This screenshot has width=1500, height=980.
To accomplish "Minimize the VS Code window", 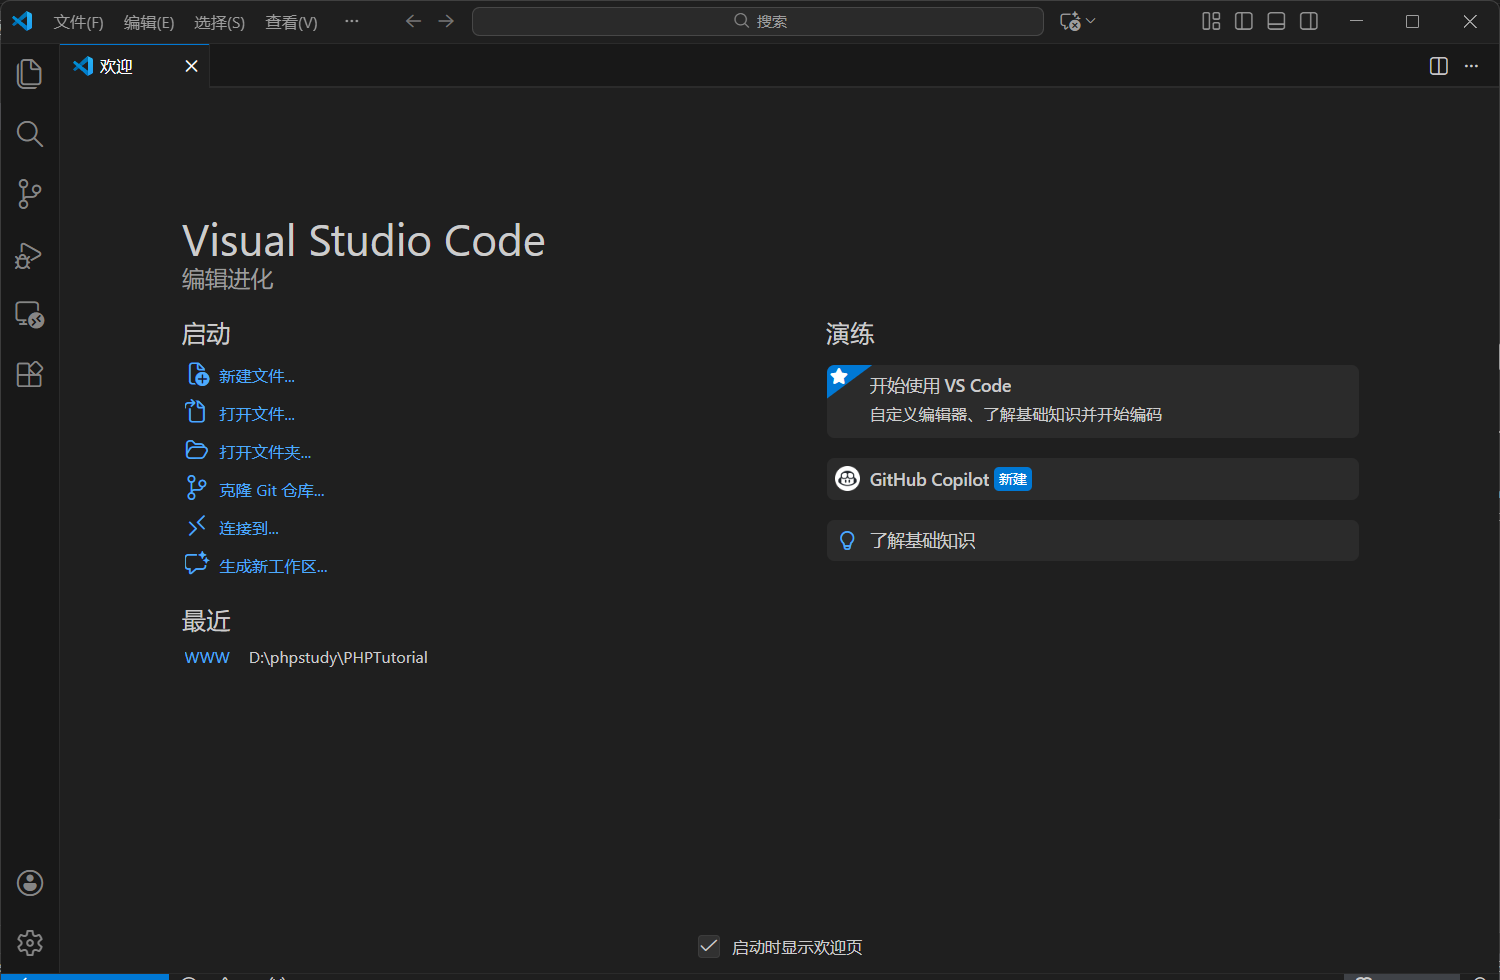I will [1357, 21].
